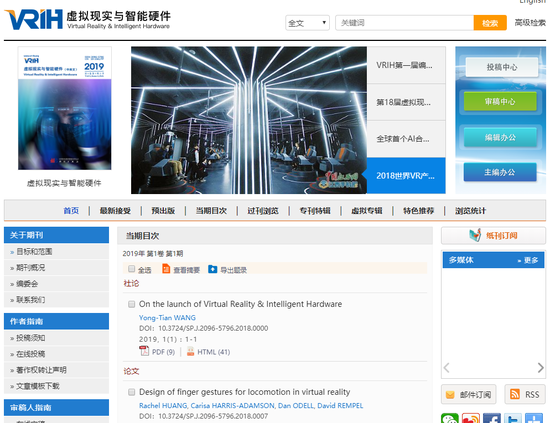Open article Design of finger gestures for locomotion

(244, 392)
